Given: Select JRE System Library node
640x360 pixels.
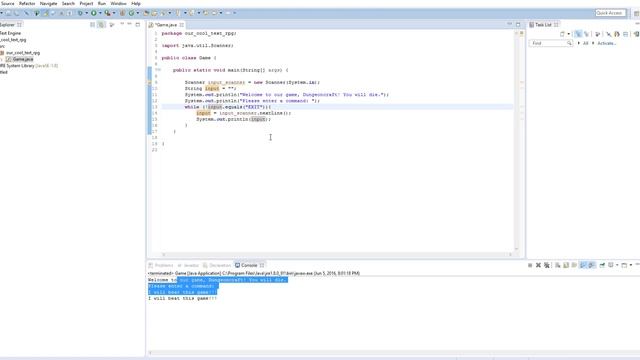Looking at the screenshot, I should pyautogui.click(x=29, y=66).
